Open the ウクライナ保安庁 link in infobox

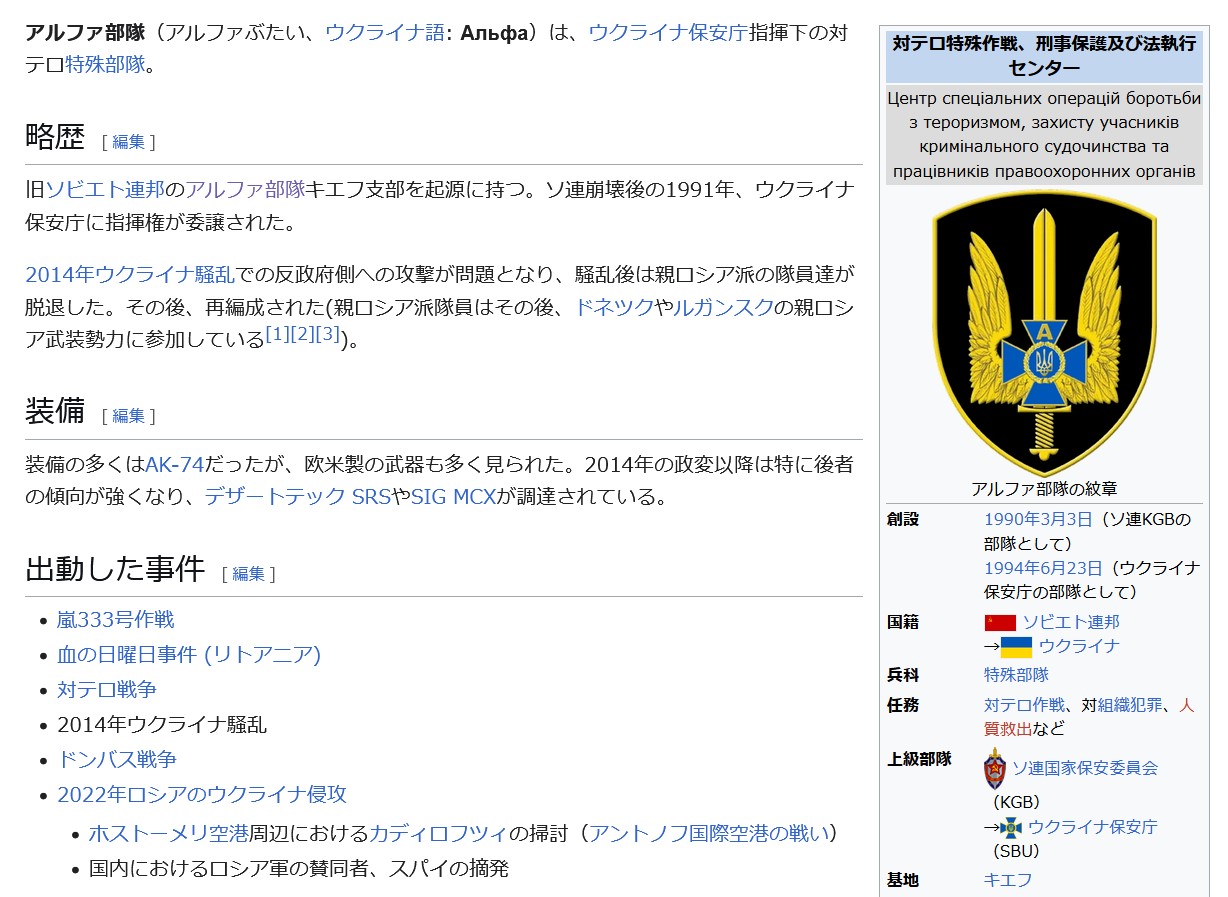click(1093, 827)
